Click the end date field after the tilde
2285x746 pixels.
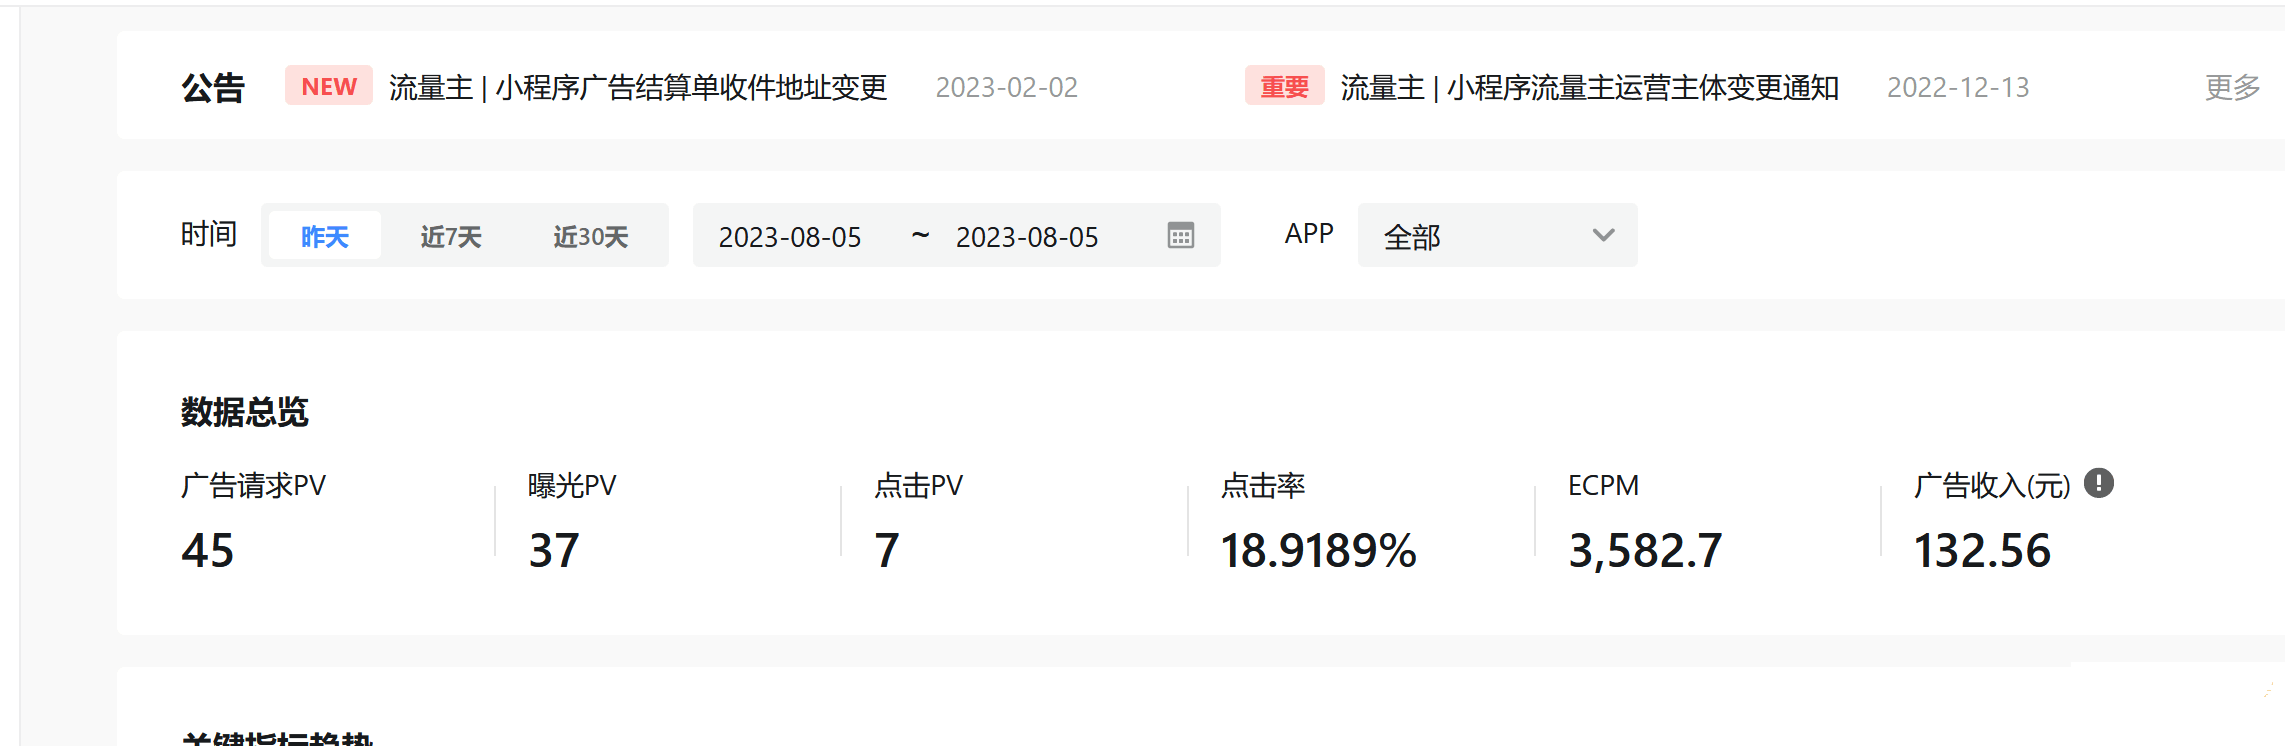coord(1027,237)
